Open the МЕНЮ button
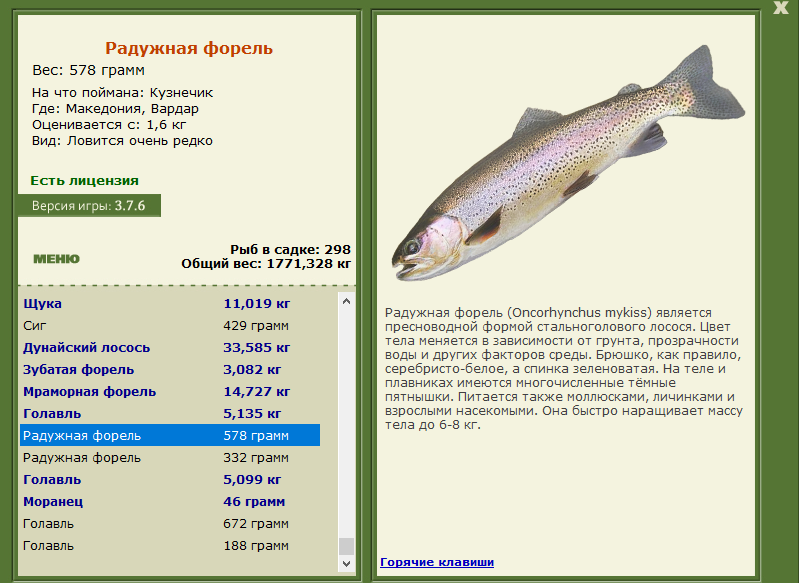This screenshot has height=583, width=799. pyautogui.click(x=57, y=259)
